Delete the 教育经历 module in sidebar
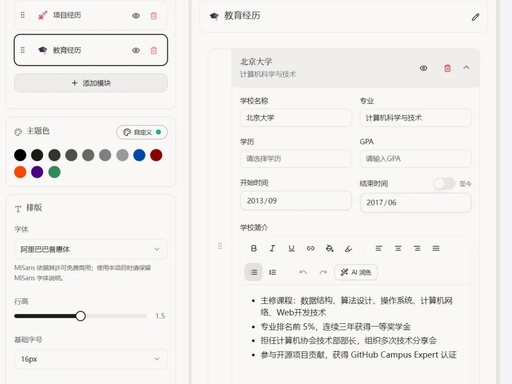The width and height of the screenshot is (512, 384). (154, 50)
